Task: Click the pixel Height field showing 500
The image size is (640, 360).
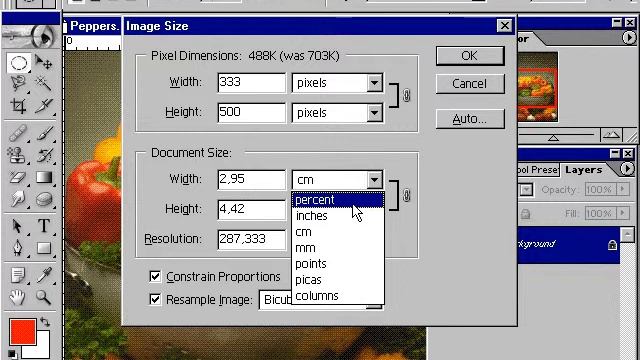Action: [251, 113]
